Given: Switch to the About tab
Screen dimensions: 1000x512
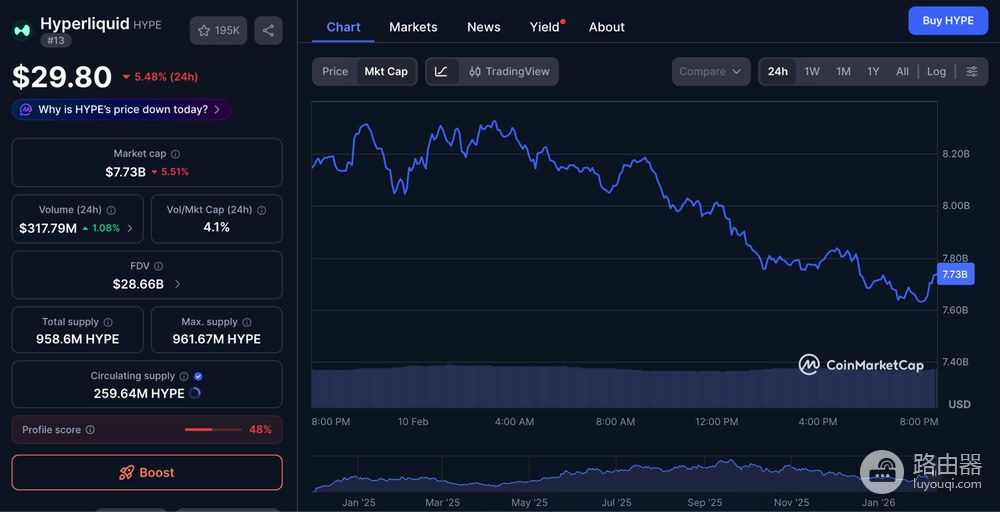Looking at the screenshot, I should pyautogui.click(x=607, y=27).
